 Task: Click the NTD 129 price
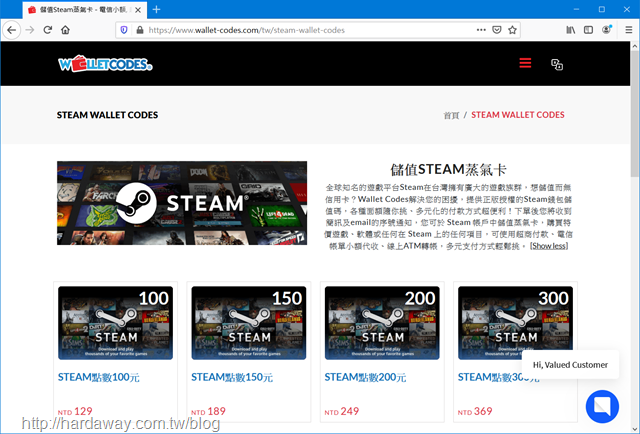[75, 411]
